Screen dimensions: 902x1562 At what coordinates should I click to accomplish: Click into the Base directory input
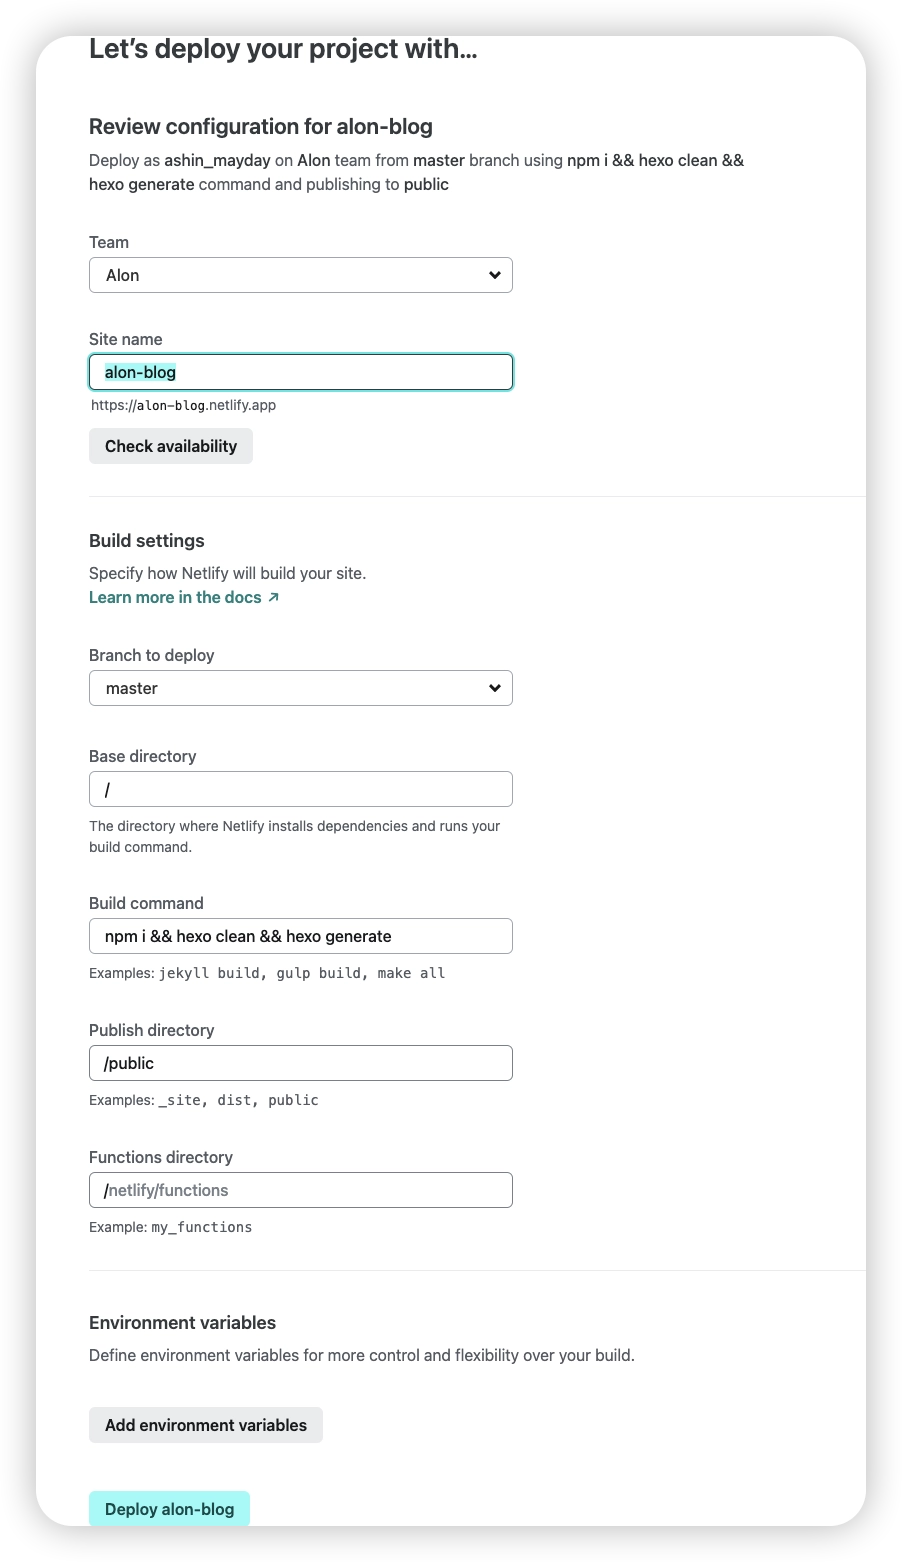300,789
